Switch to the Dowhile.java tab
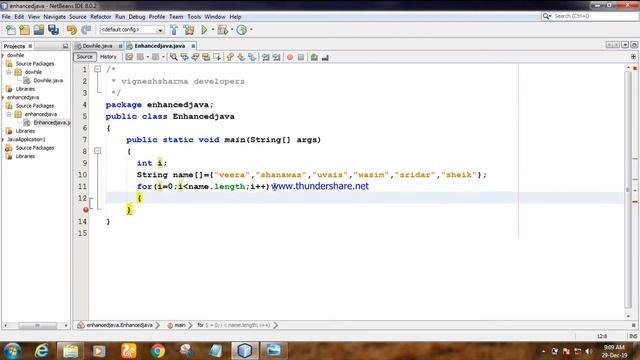This screenshot has width=640, height=360. pos(97,46)
